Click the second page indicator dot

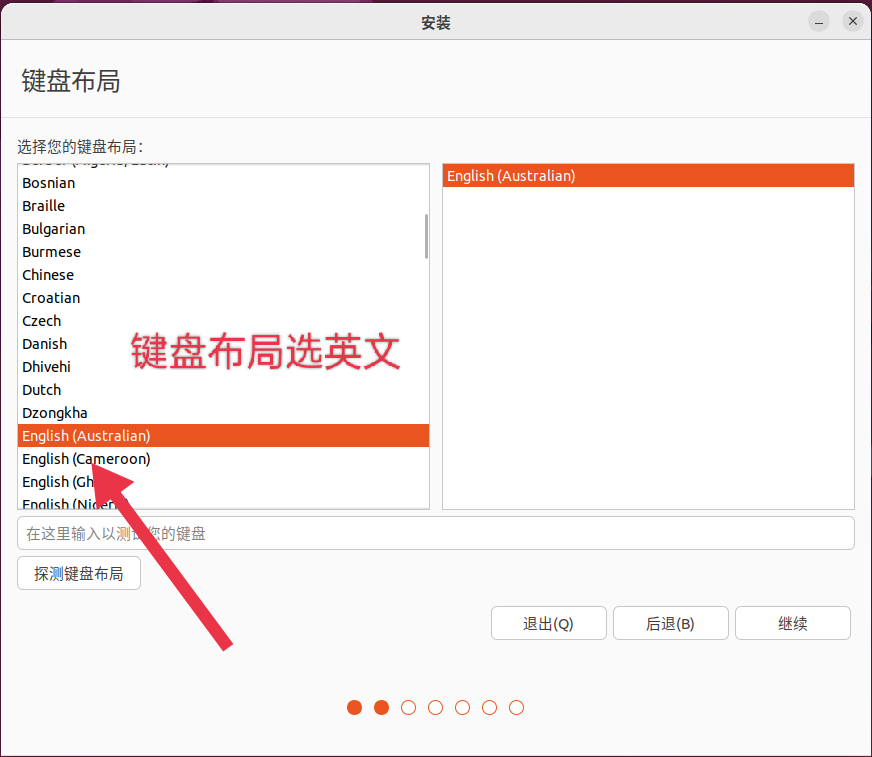(381, 707)
